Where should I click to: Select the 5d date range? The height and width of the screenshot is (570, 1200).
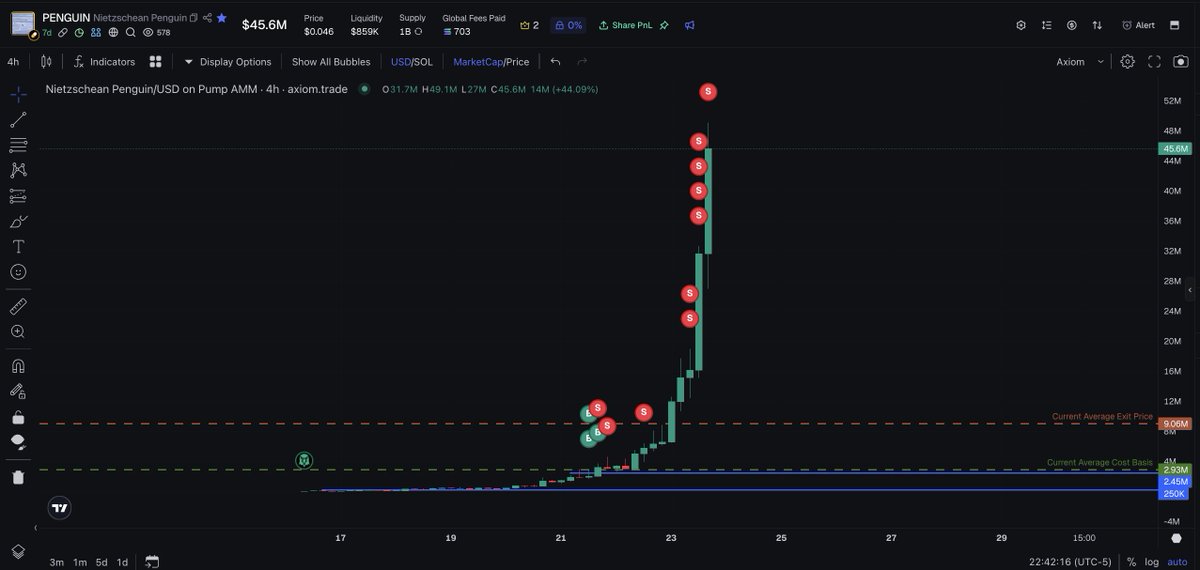102,561
